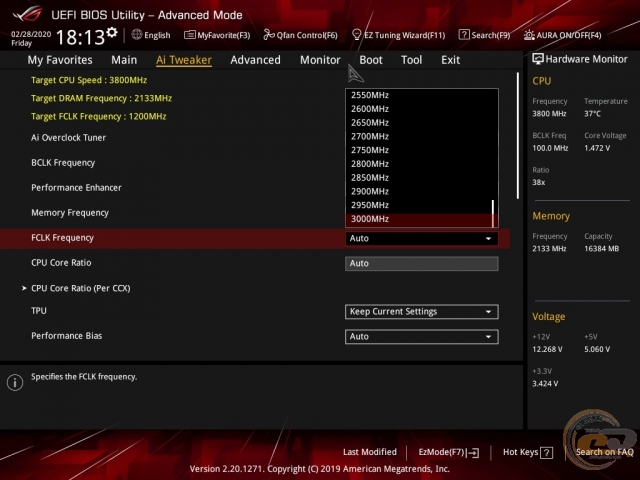Open the Tool tab
Image resolution: width=640 pixels, height=480 pixels.
(x=411, y=60)
